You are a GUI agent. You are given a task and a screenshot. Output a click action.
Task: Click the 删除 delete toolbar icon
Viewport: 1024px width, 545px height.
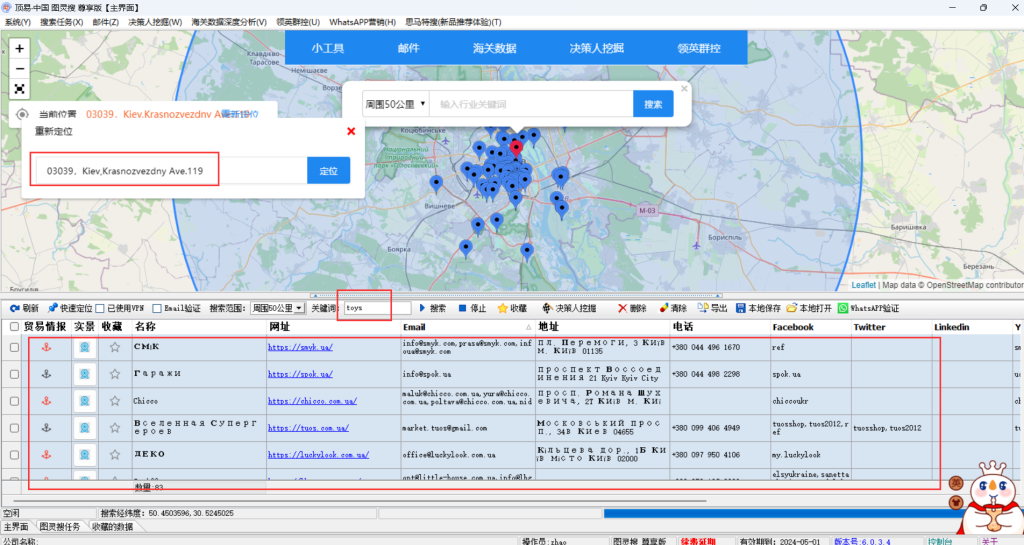point(632,308)
